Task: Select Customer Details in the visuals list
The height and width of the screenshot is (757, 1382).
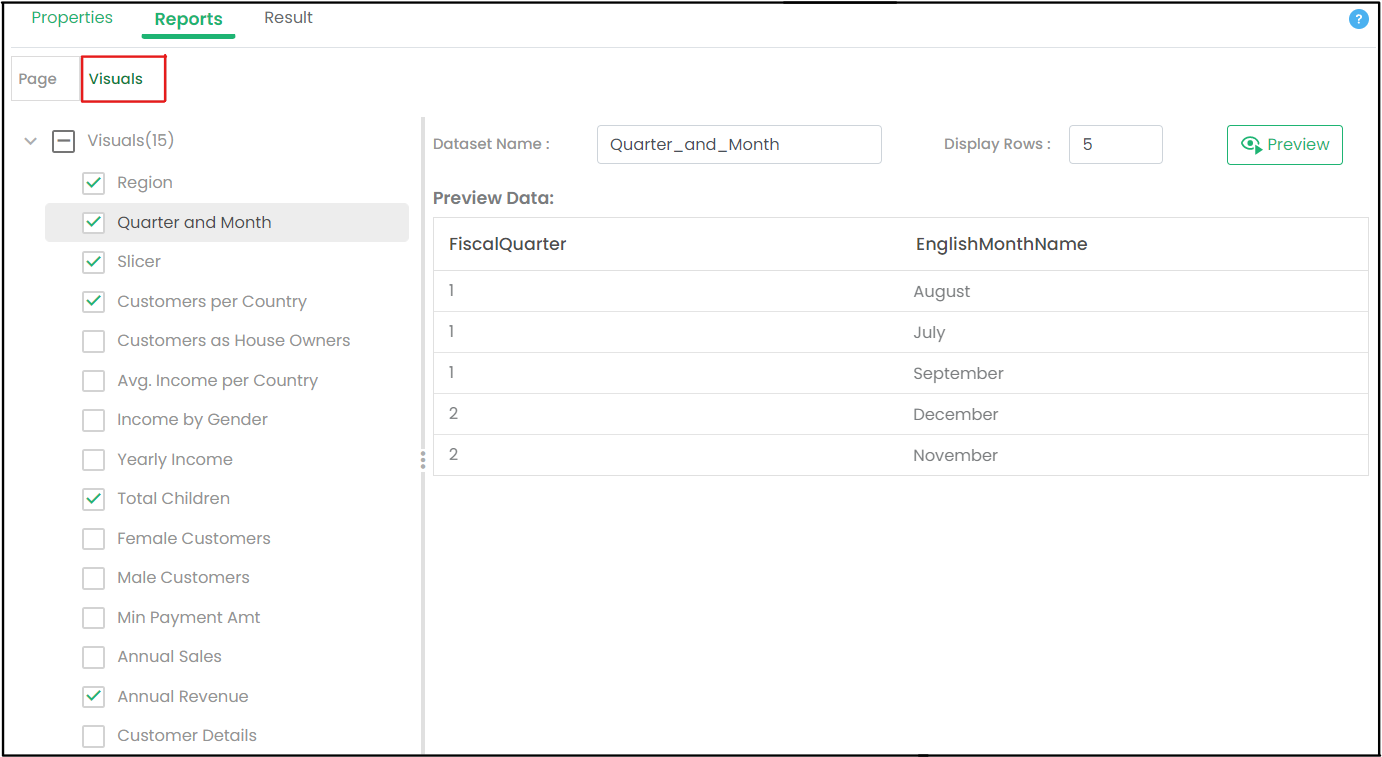Action: 187,736
